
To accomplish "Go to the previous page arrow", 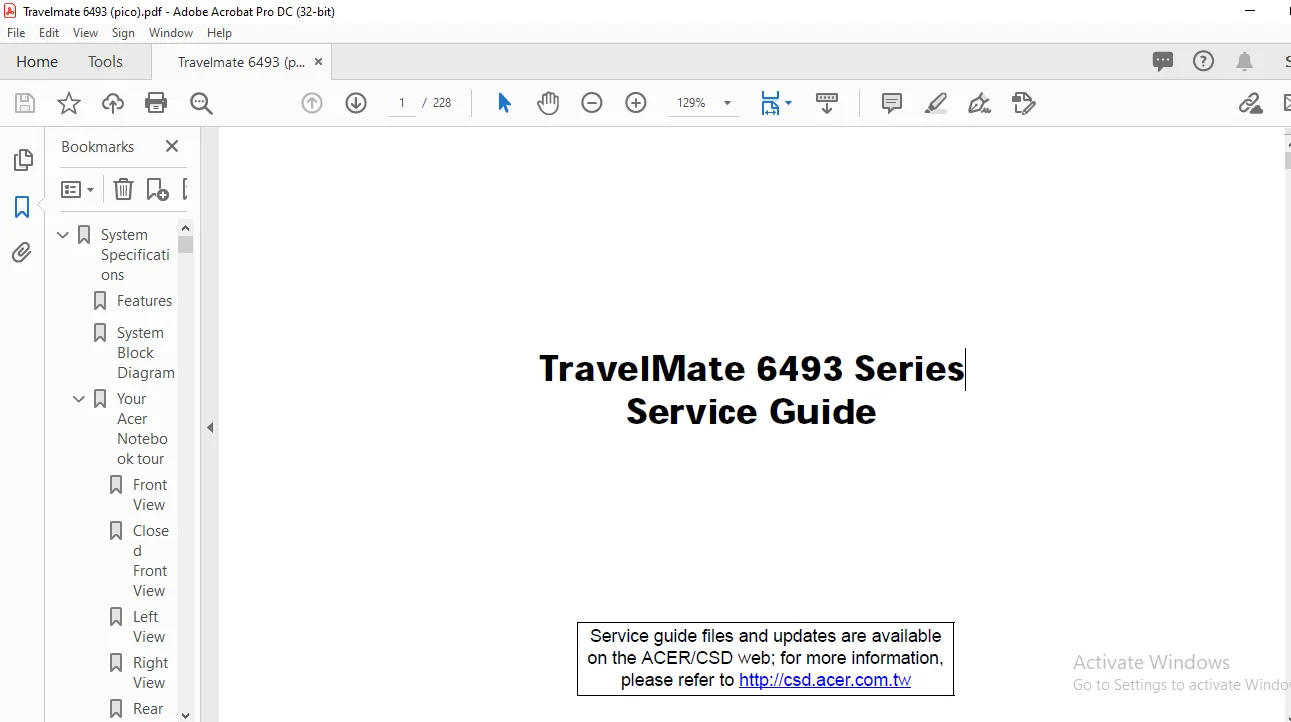I will (312, 103).
